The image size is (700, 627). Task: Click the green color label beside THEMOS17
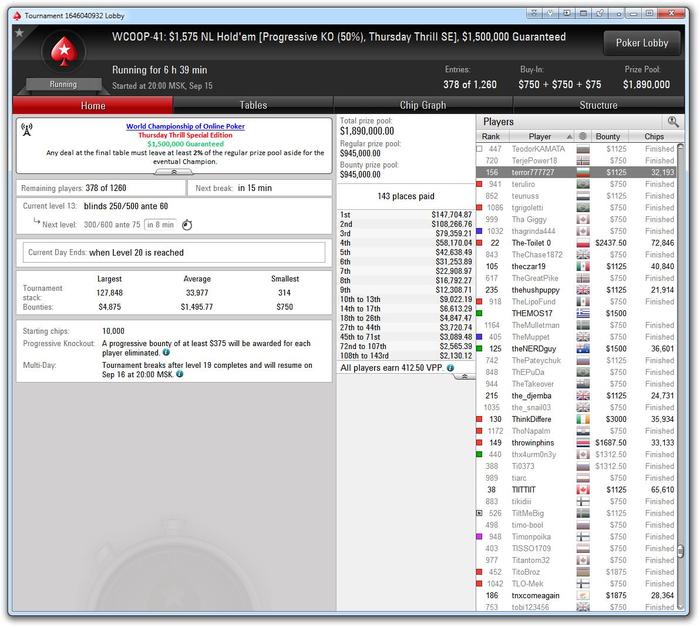pos(479,314)
